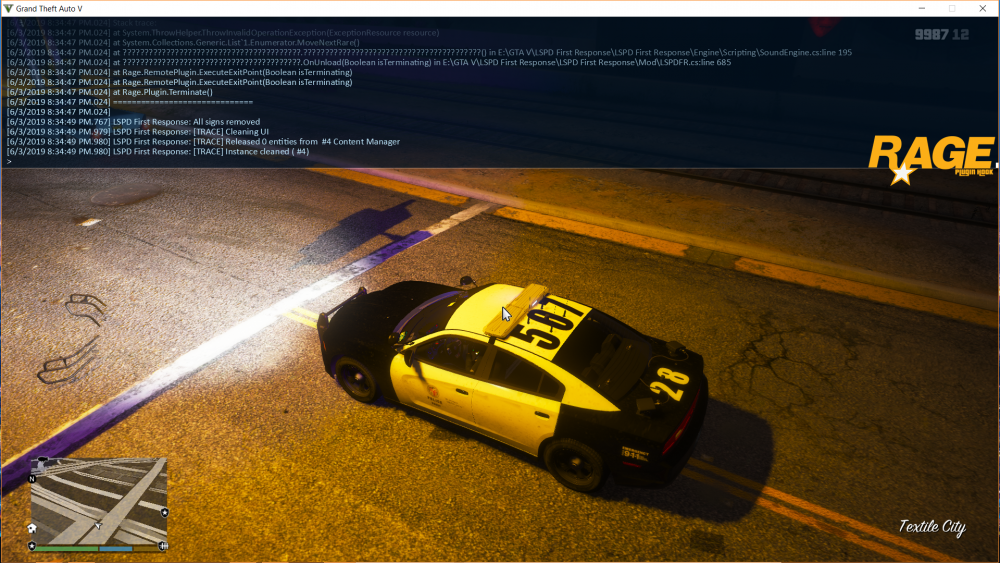The image size is (1000, 563).
Task: Click the rooftop light bar on the police car
Action: click(x=517, y=311)
